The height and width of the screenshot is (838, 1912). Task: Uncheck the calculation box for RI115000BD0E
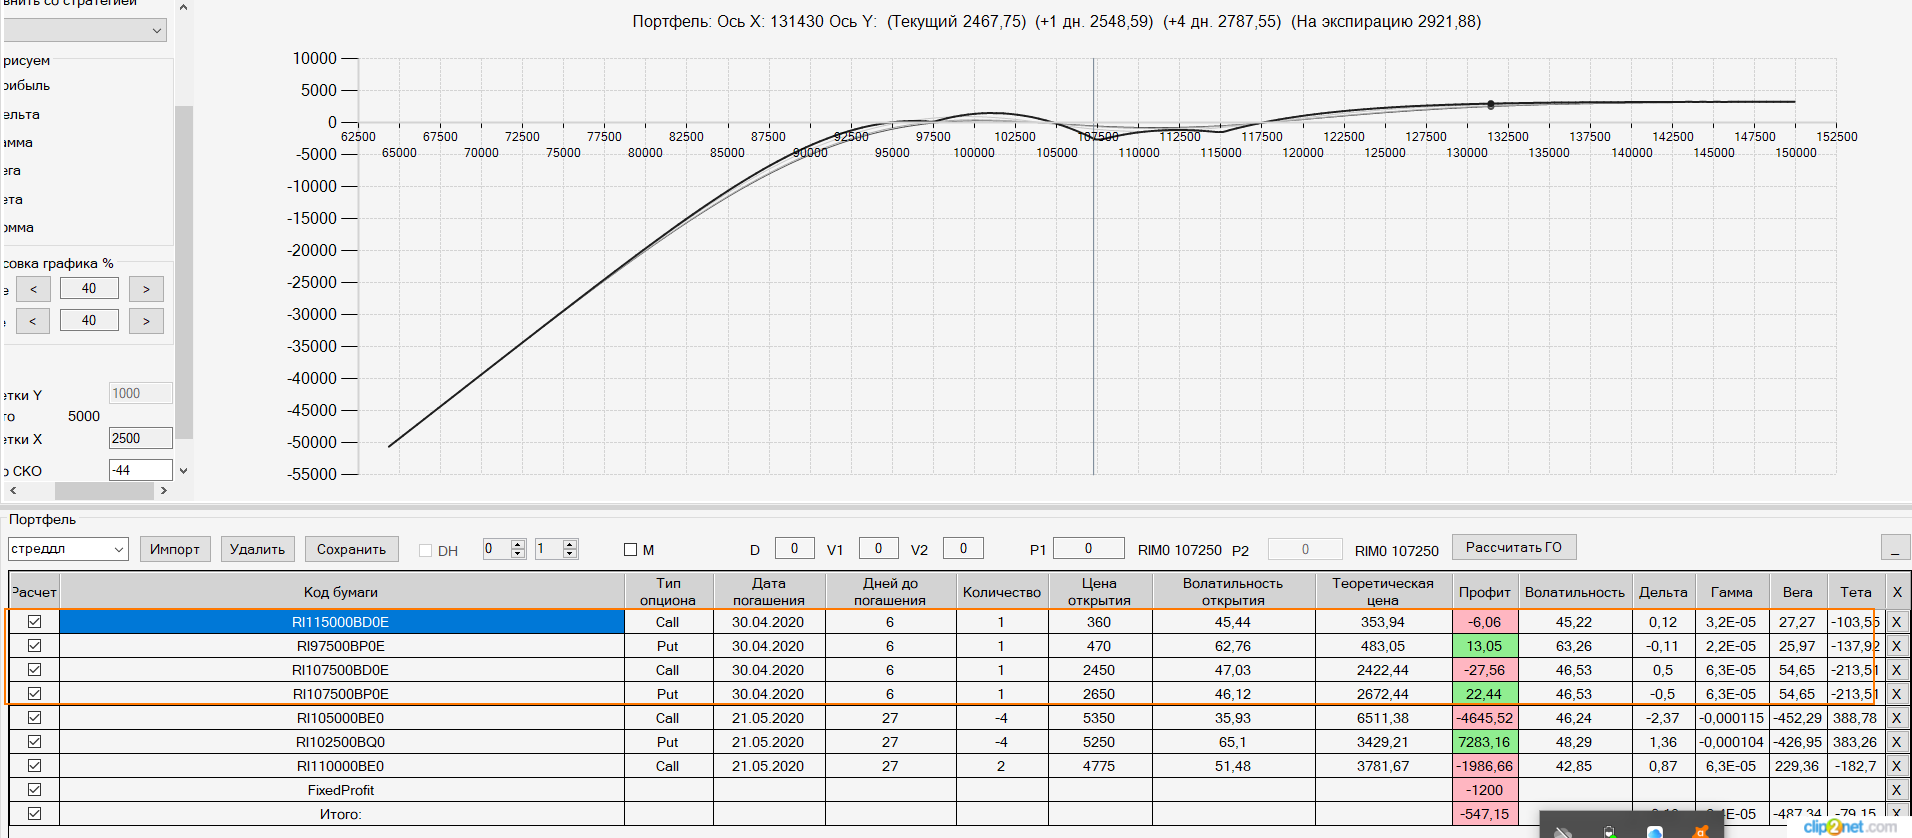(34, 622)
